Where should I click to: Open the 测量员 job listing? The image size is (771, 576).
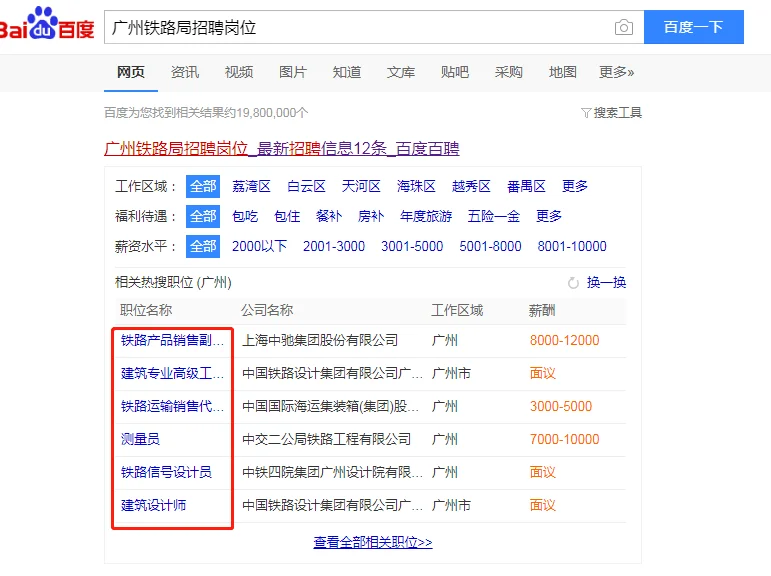141,439
